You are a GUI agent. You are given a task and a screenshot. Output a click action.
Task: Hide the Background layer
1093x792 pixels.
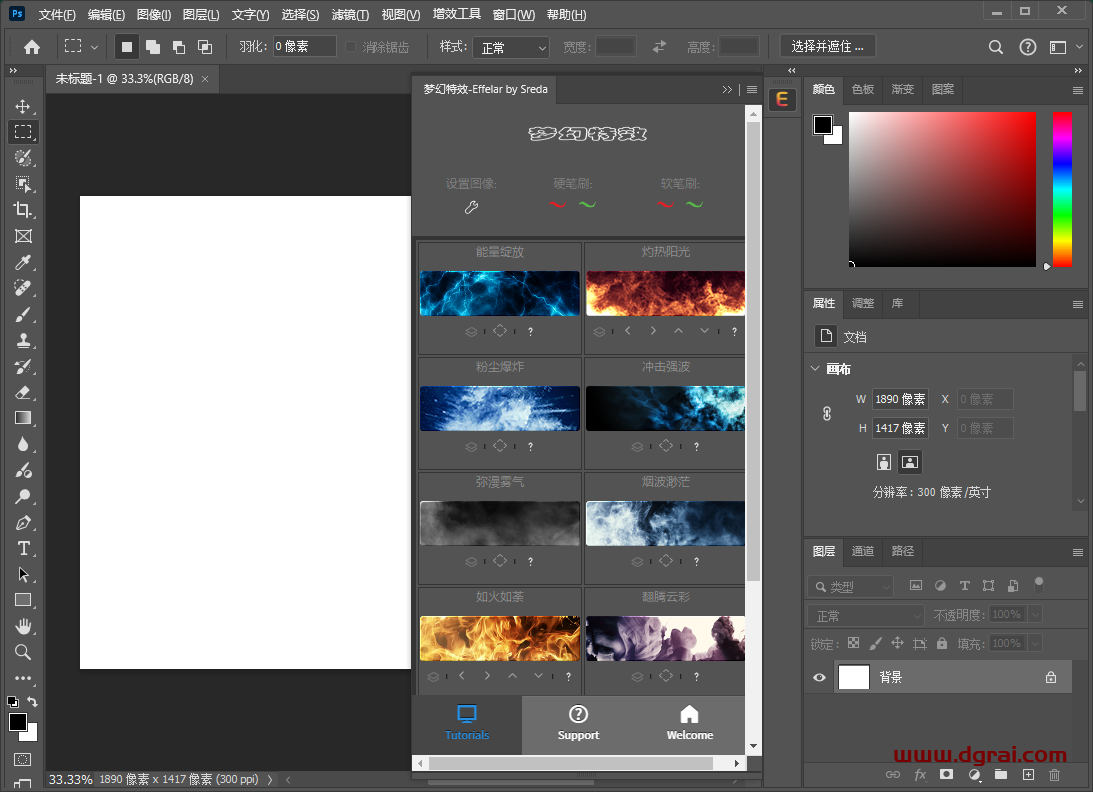(x=818, y=677)
